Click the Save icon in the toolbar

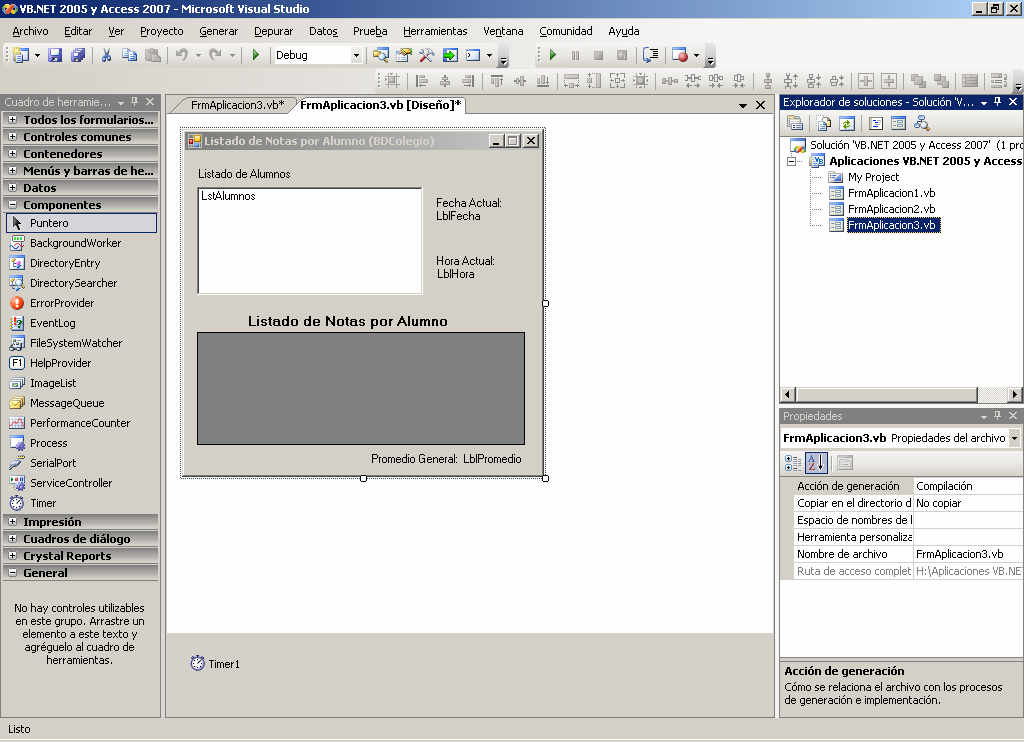[x=55, y=56]
